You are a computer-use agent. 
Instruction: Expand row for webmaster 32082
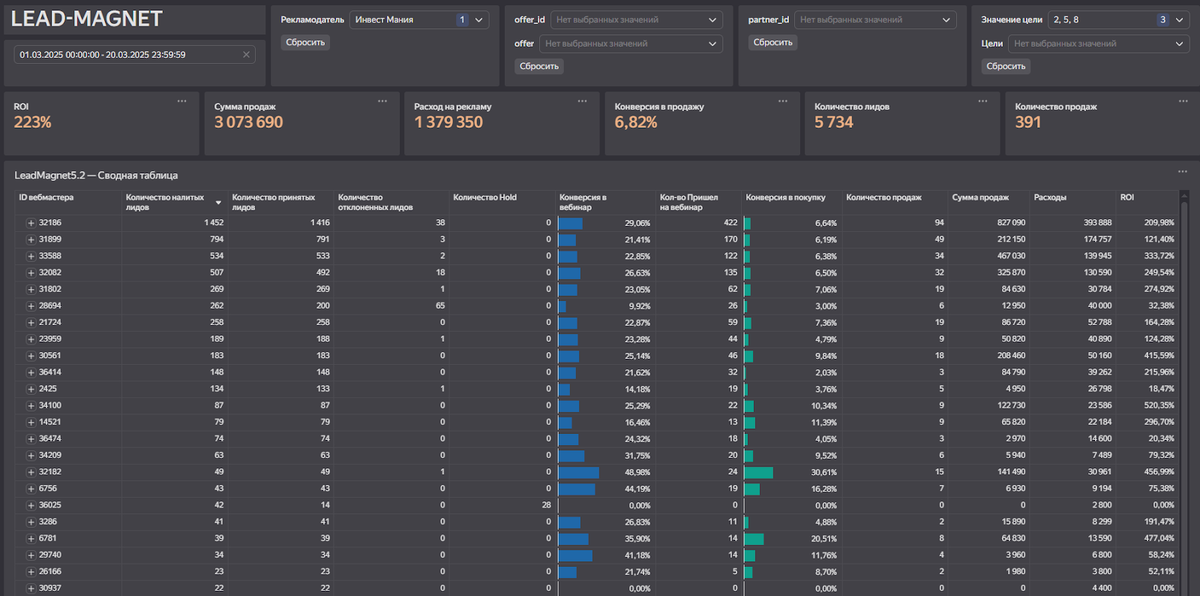(30, 272)
